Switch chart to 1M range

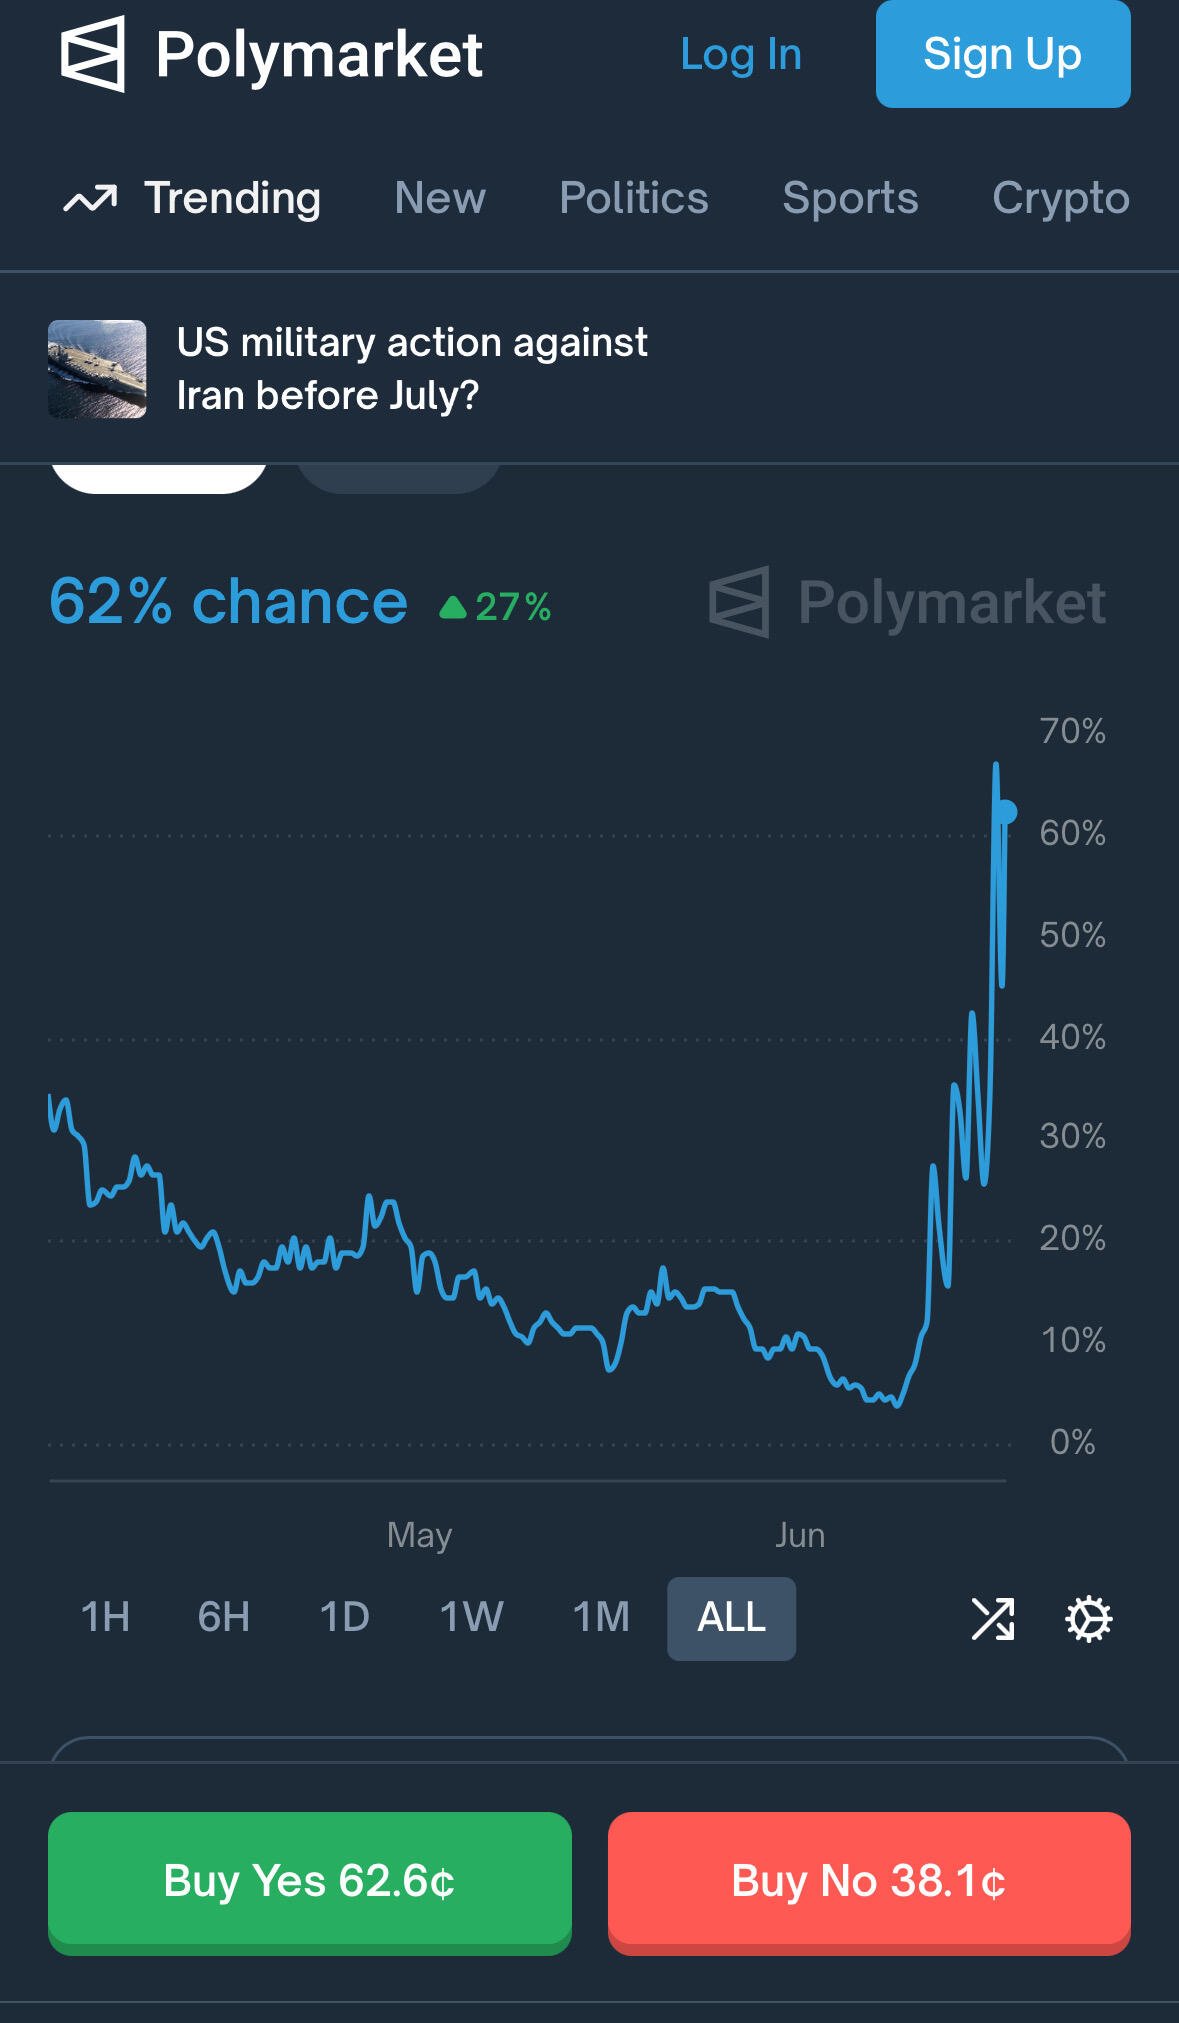click(601, 1617)
